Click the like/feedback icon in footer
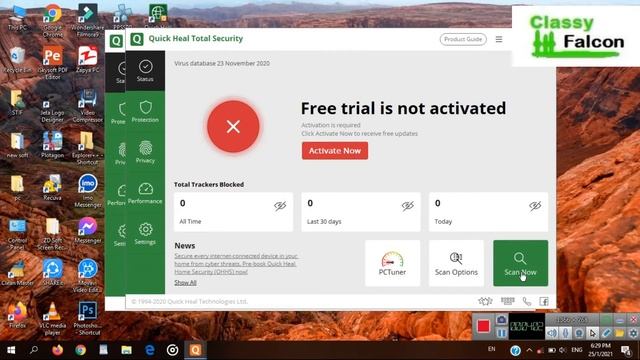The width and height of the screenshot is (640, 360). click(x=485, y=301)
